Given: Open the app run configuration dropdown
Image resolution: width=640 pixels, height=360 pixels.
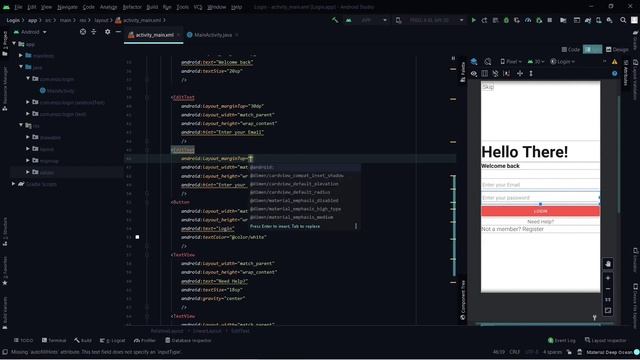Looking at the screenshot, I should point(366,20).
